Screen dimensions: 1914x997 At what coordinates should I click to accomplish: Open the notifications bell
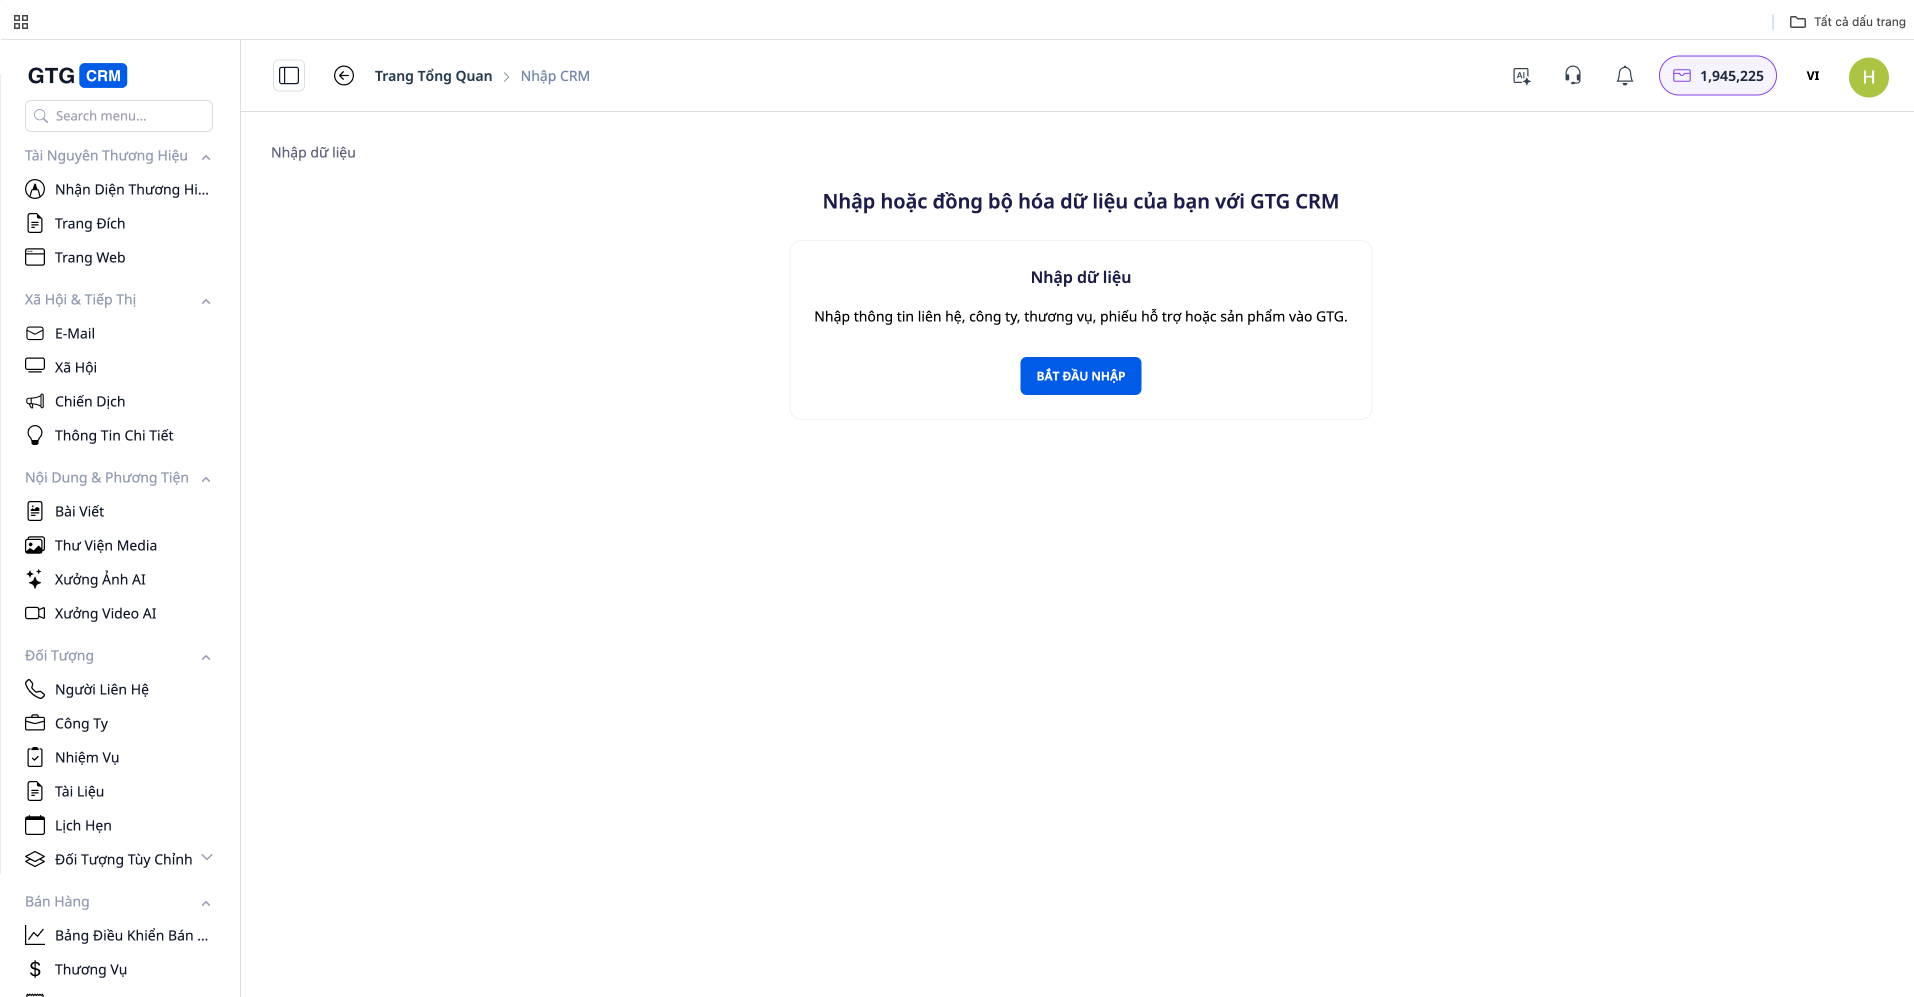[x=1625, y=76]
